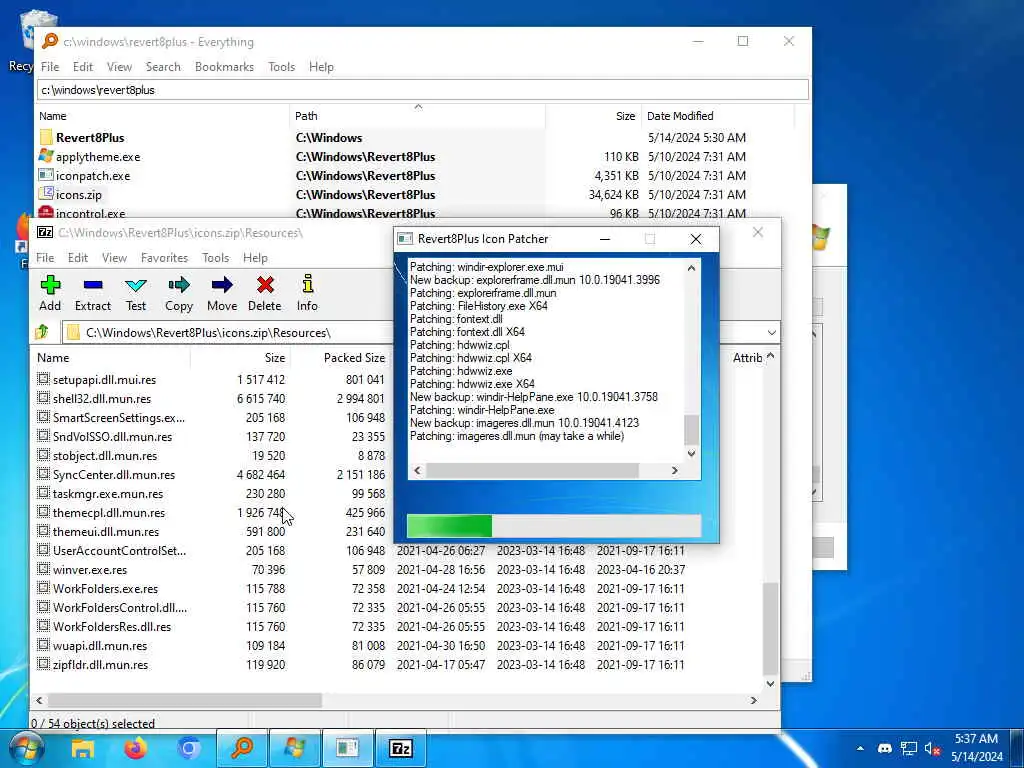Click the Copy toolbar icon in 7-Zip
This screenshot has width=1024, height=768.
(x=178, y=293)
